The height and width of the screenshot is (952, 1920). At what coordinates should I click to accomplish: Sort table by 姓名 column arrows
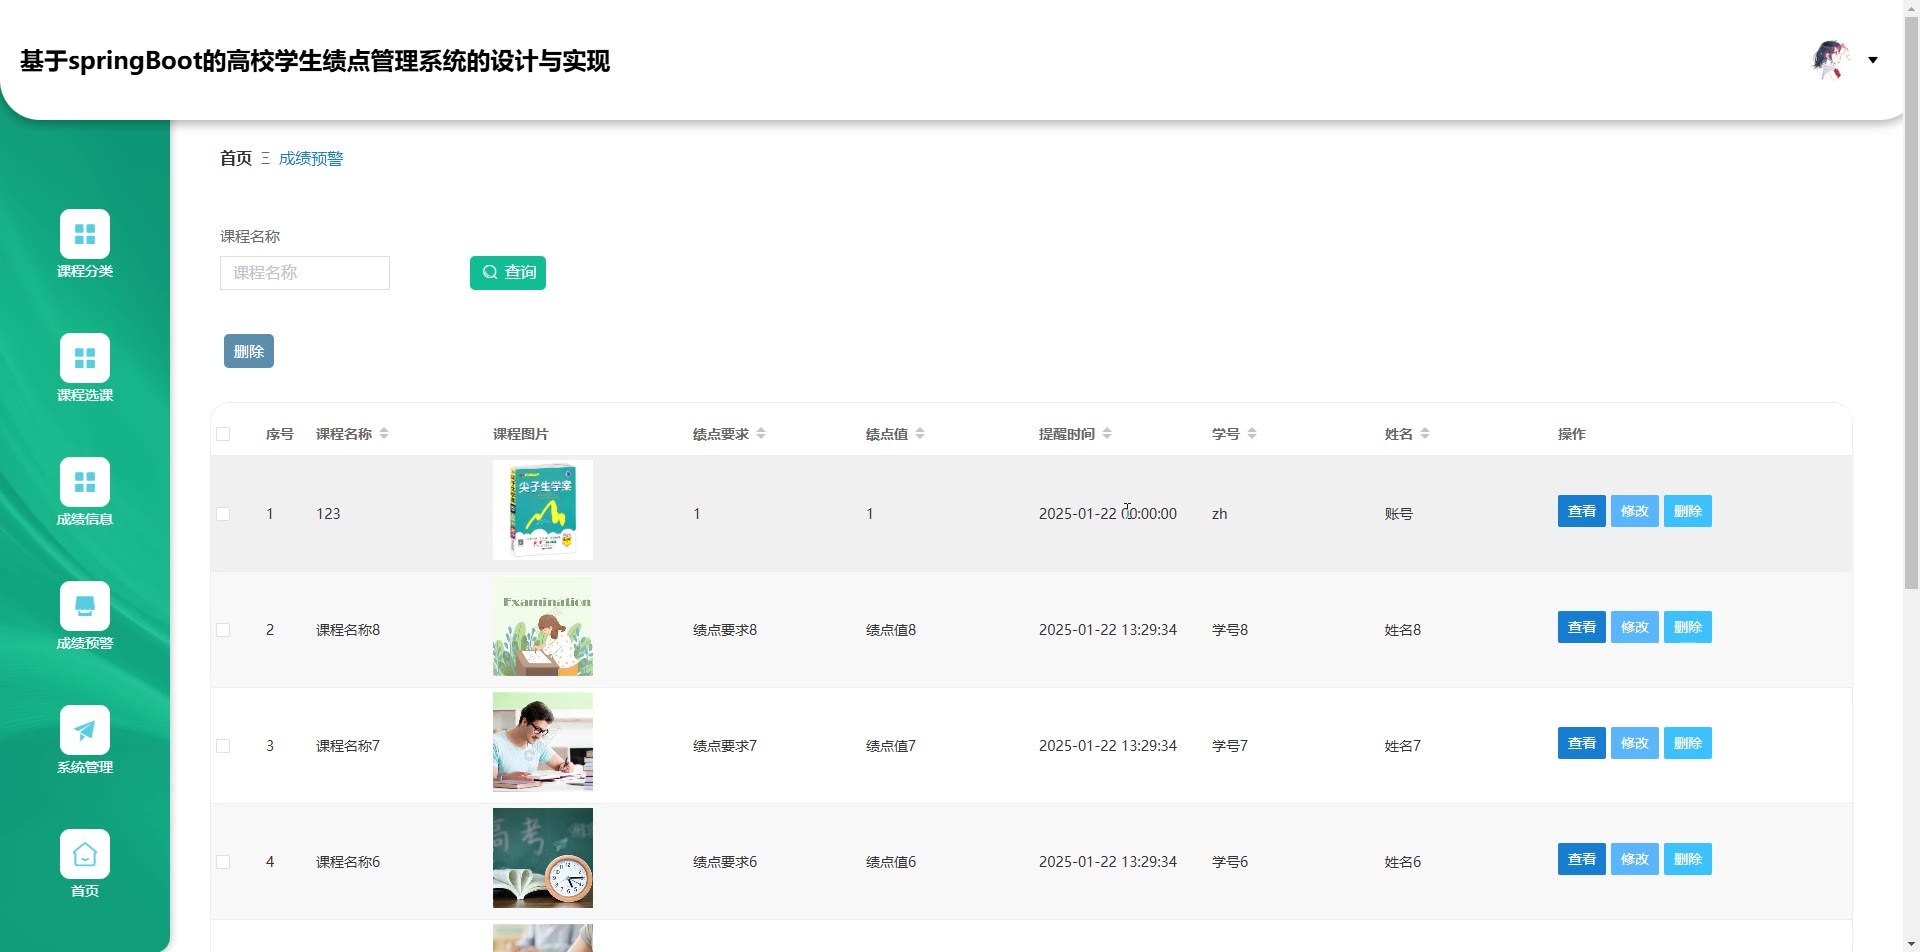pos(1425,434)
